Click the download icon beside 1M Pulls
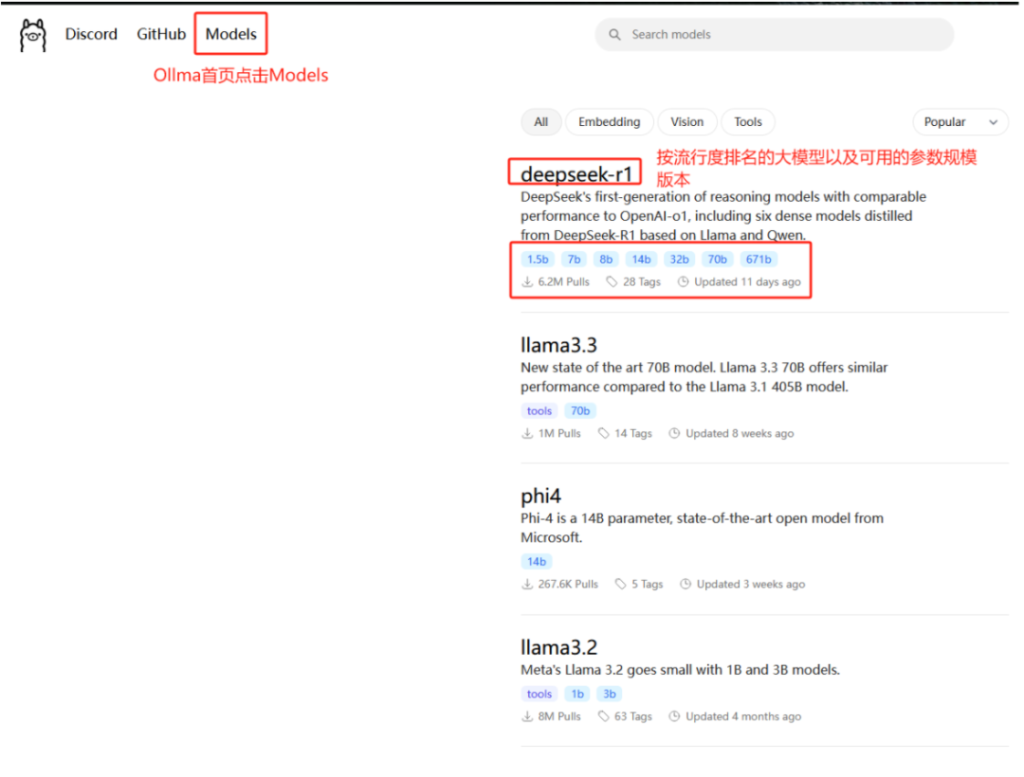1024x777 pixels. pyautogui.click(x=527, y=434)
